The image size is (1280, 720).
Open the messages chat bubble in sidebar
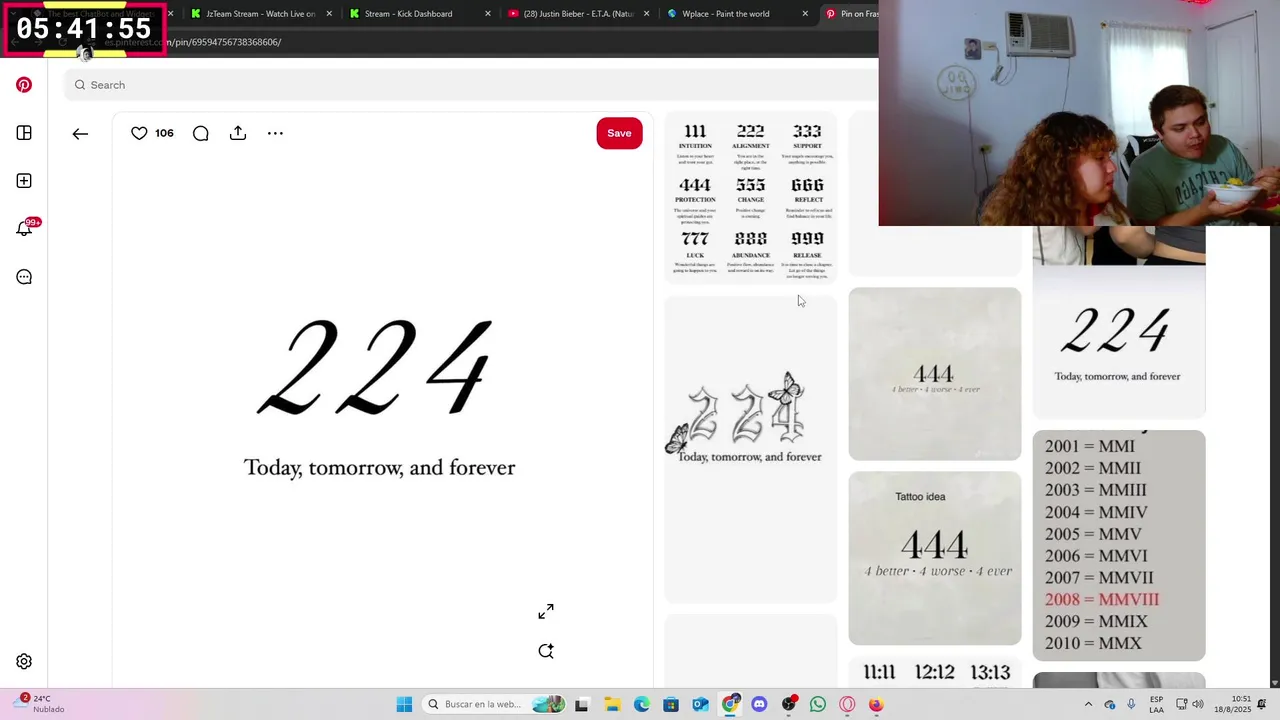(x=24, y=277)
